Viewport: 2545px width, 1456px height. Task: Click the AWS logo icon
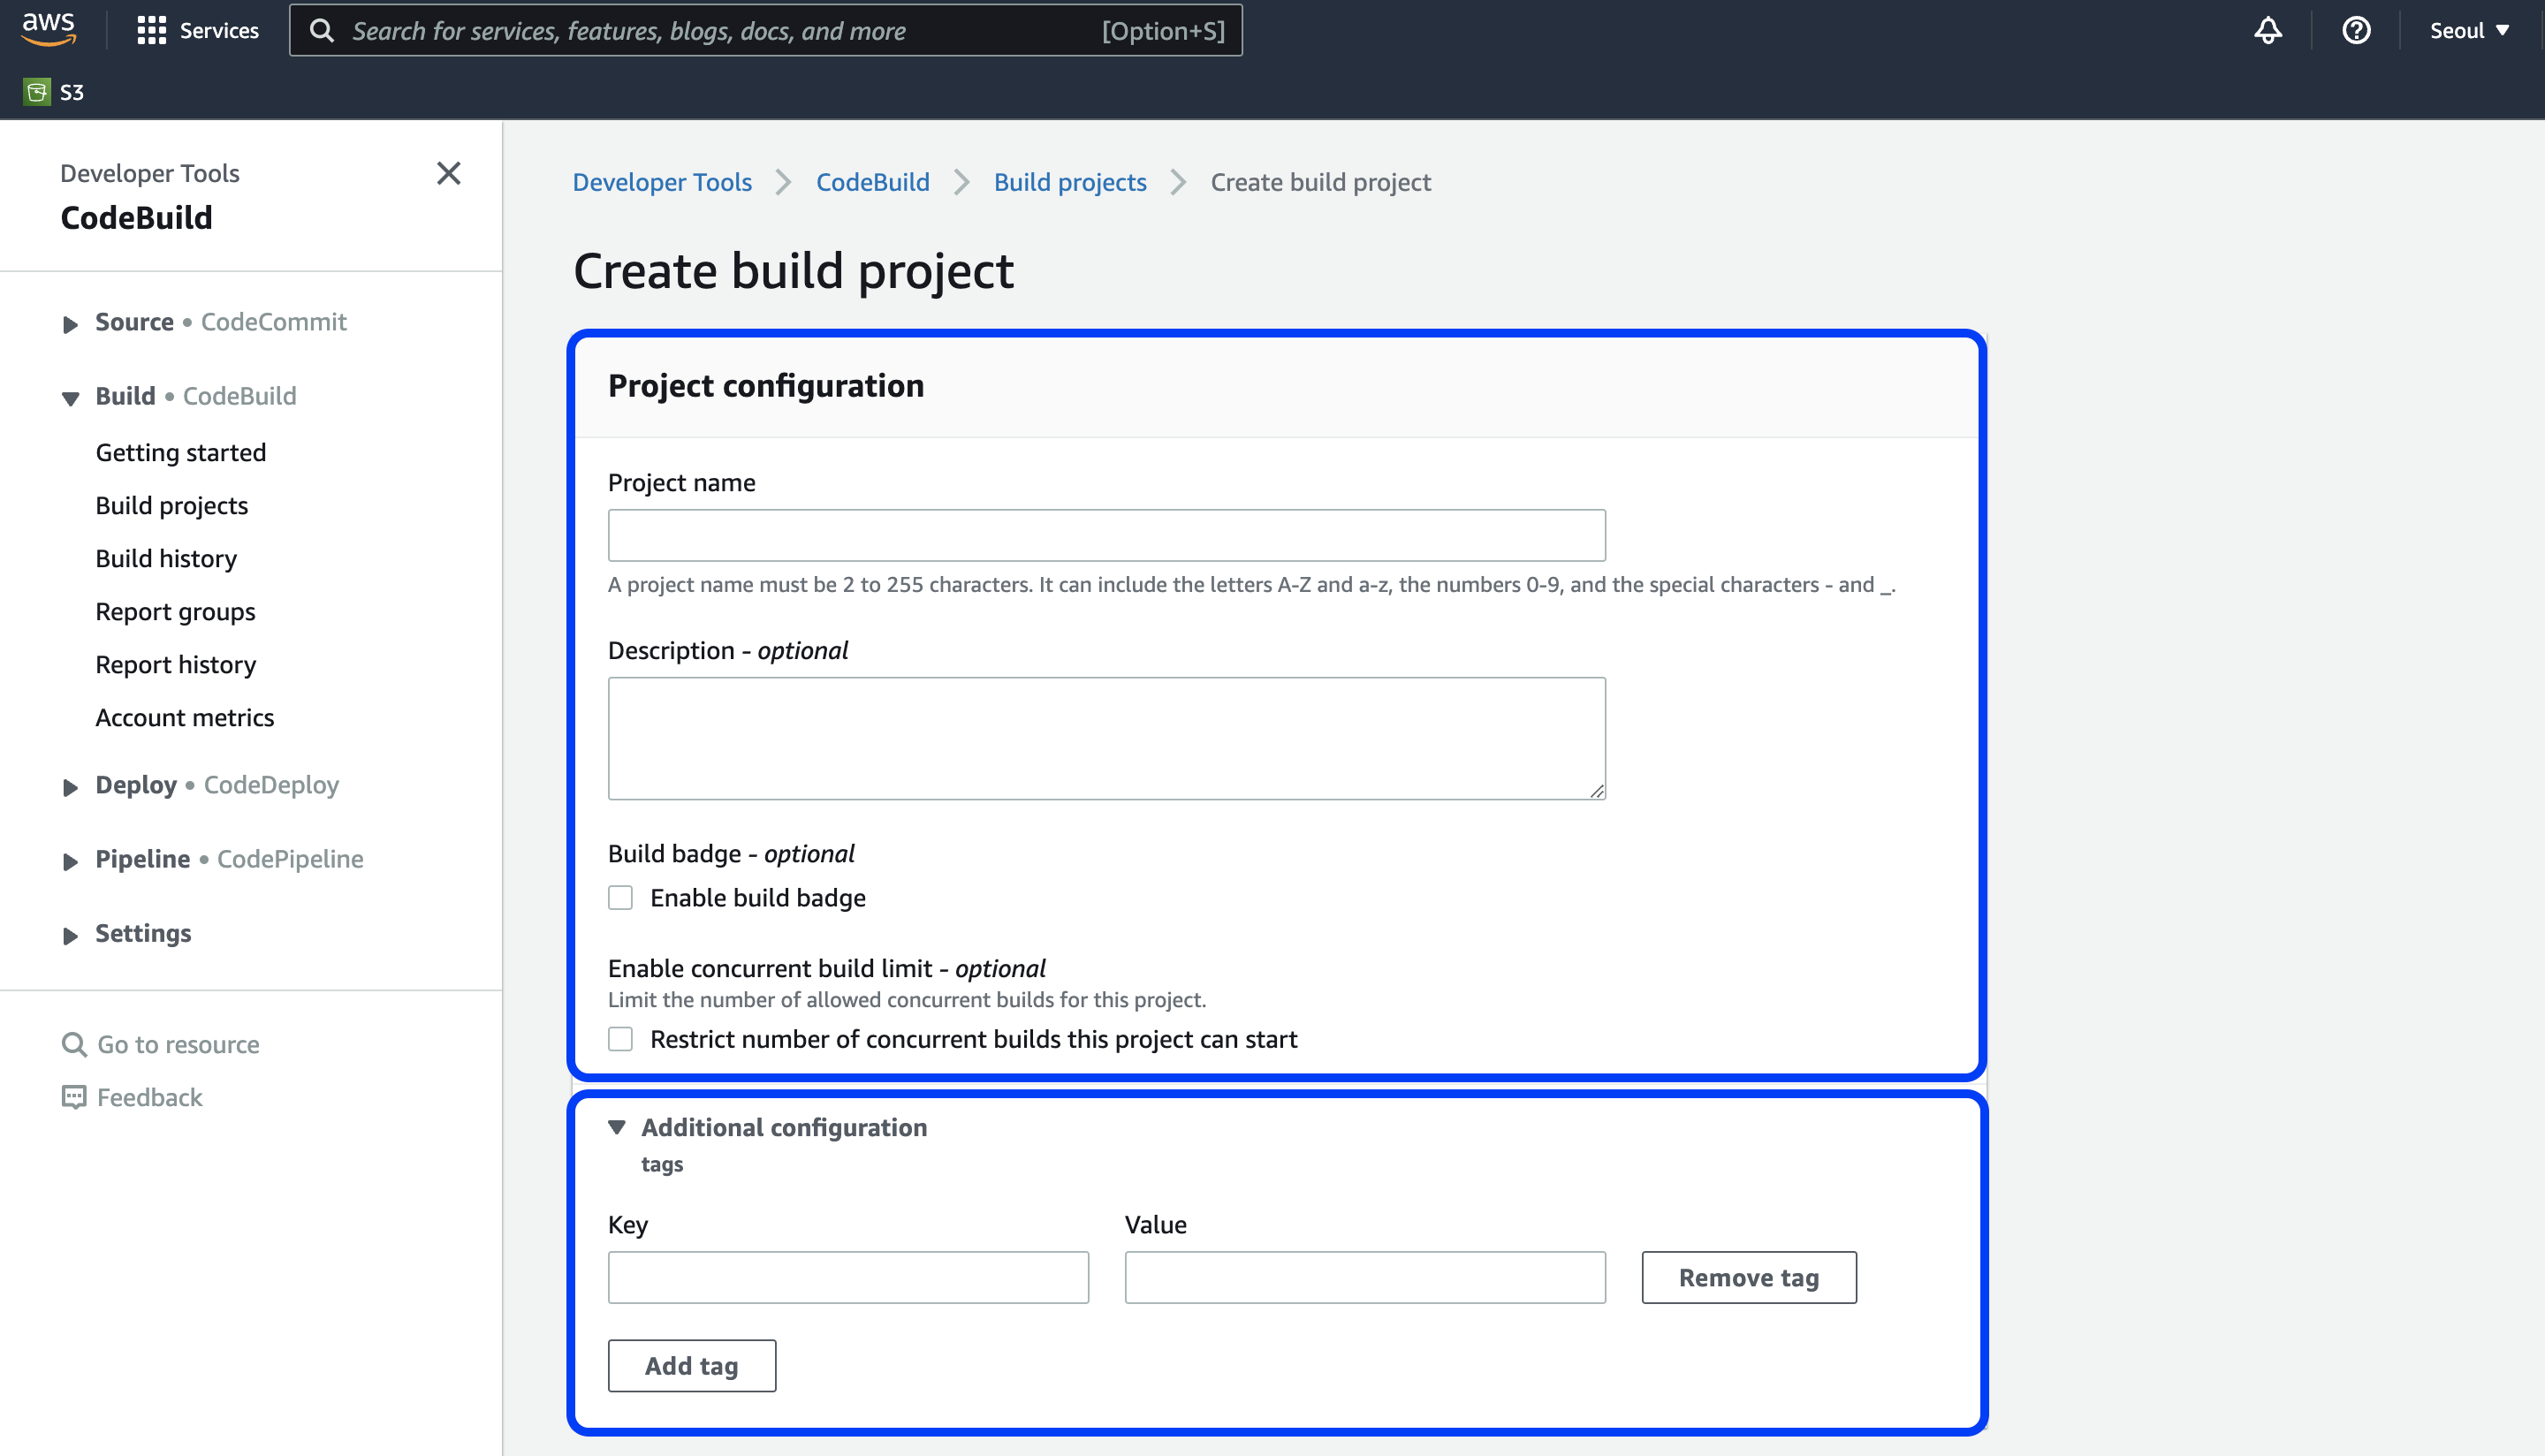(48, 29)
